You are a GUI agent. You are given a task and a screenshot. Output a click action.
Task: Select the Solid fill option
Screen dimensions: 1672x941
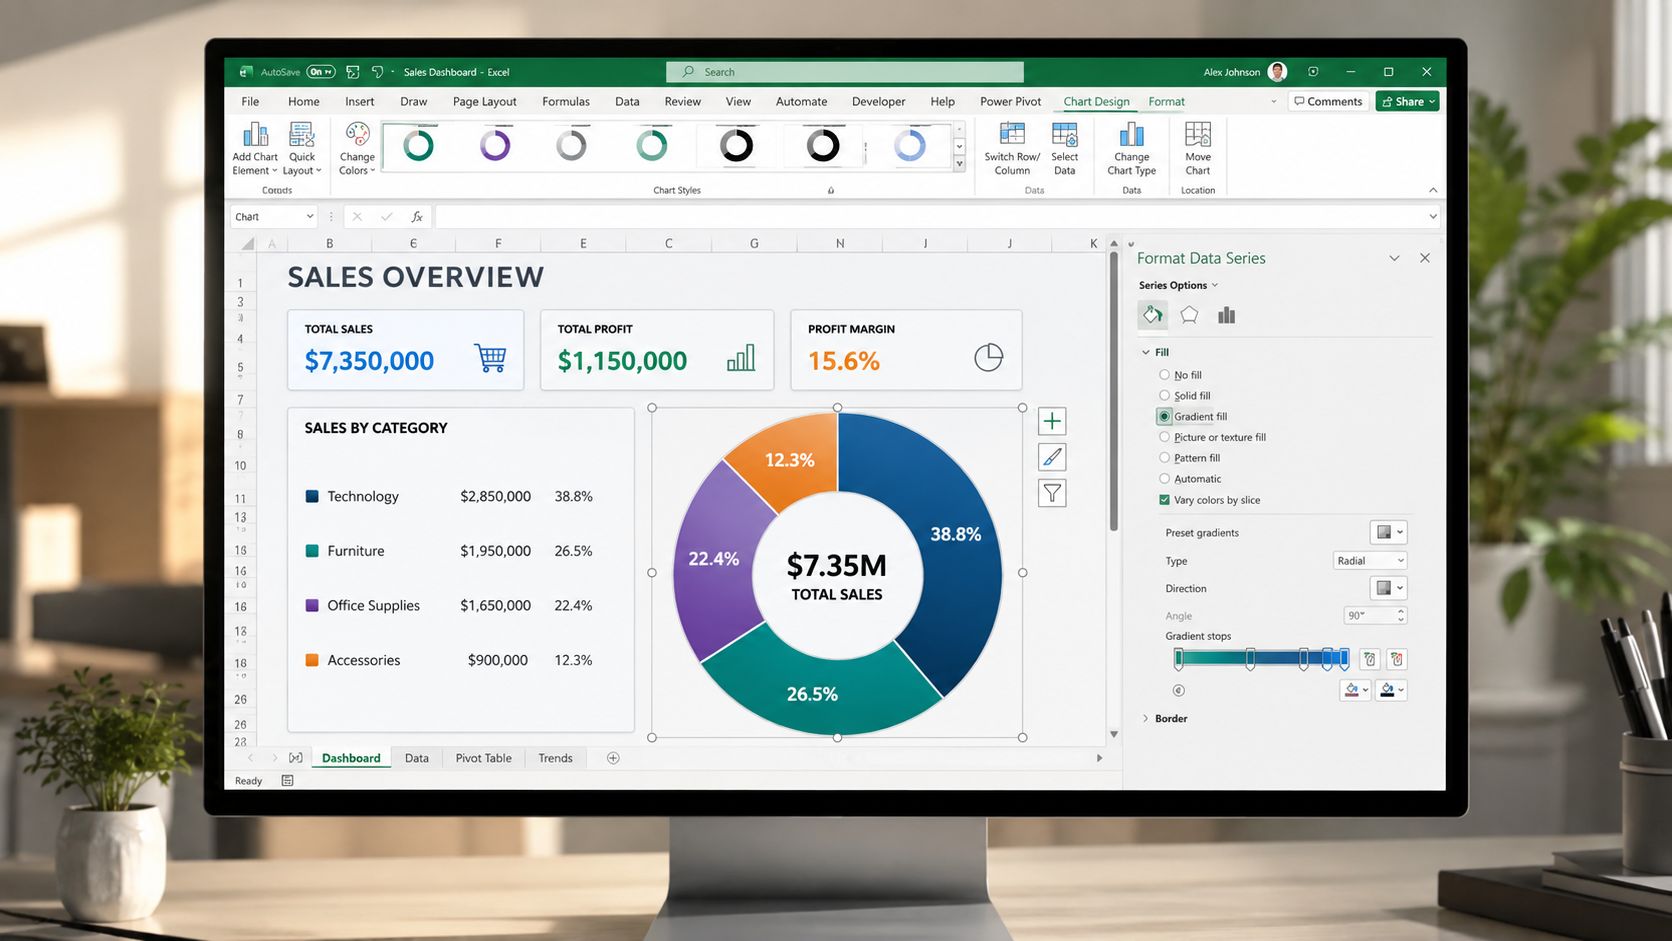click(1164, 395)
